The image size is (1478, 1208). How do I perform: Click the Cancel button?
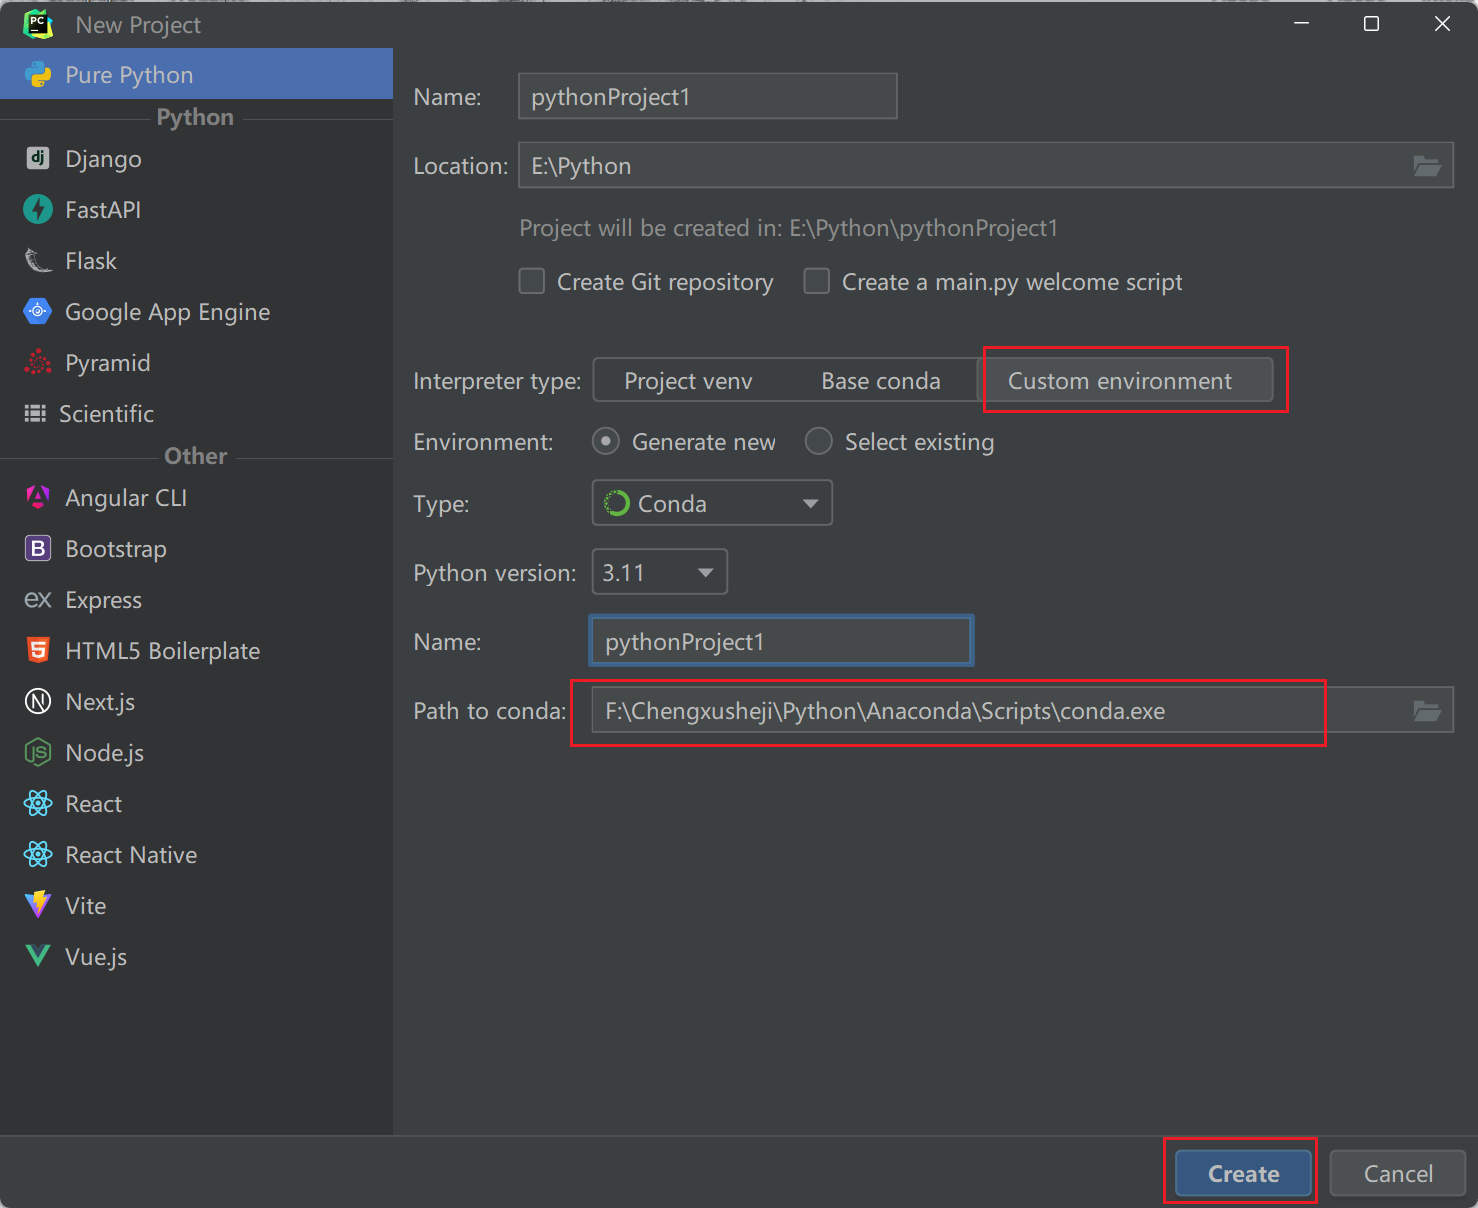pos(1398,1173)
